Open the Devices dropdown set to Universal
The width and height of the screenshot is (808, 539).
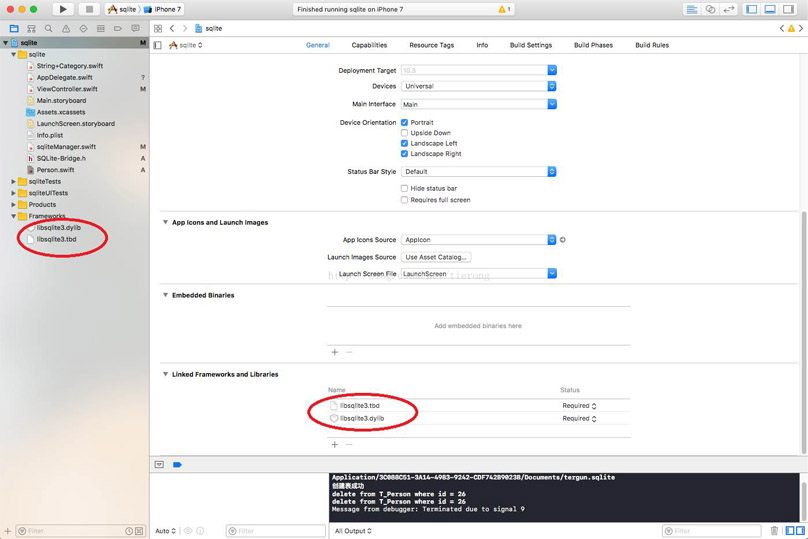478,86
